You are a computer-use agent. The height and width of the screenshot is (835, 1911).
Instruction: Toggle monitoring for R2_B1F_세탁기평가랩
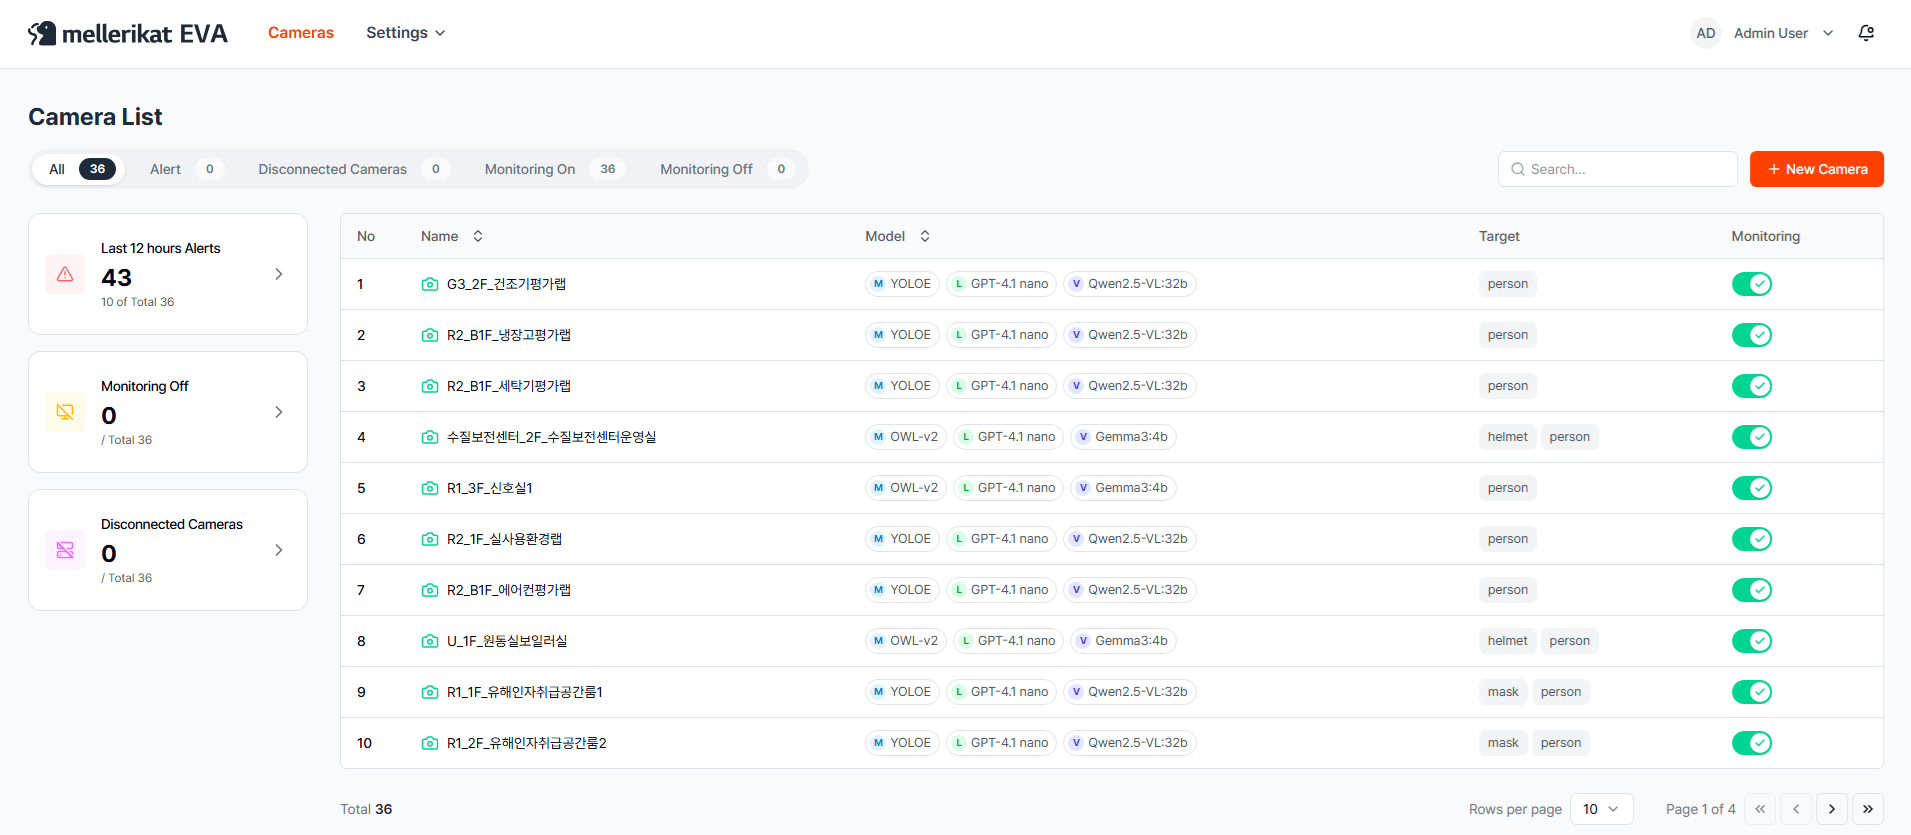[1752, 386]
